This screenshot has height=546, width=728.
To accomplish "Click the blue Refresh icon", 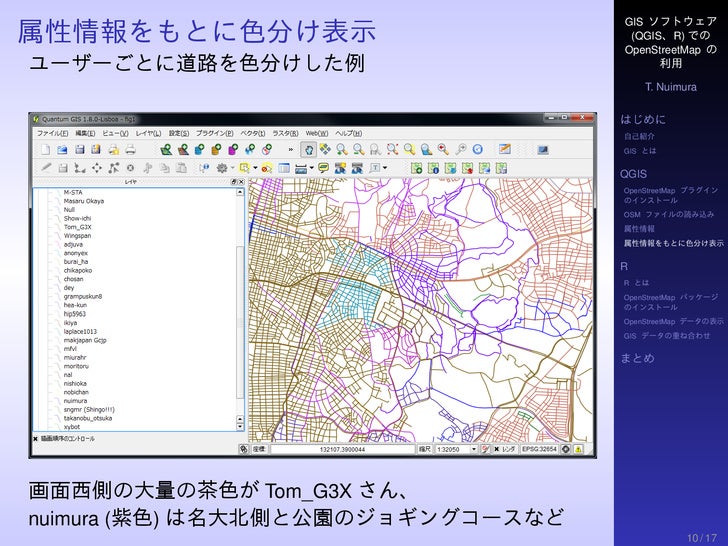I will coord(477,150).
